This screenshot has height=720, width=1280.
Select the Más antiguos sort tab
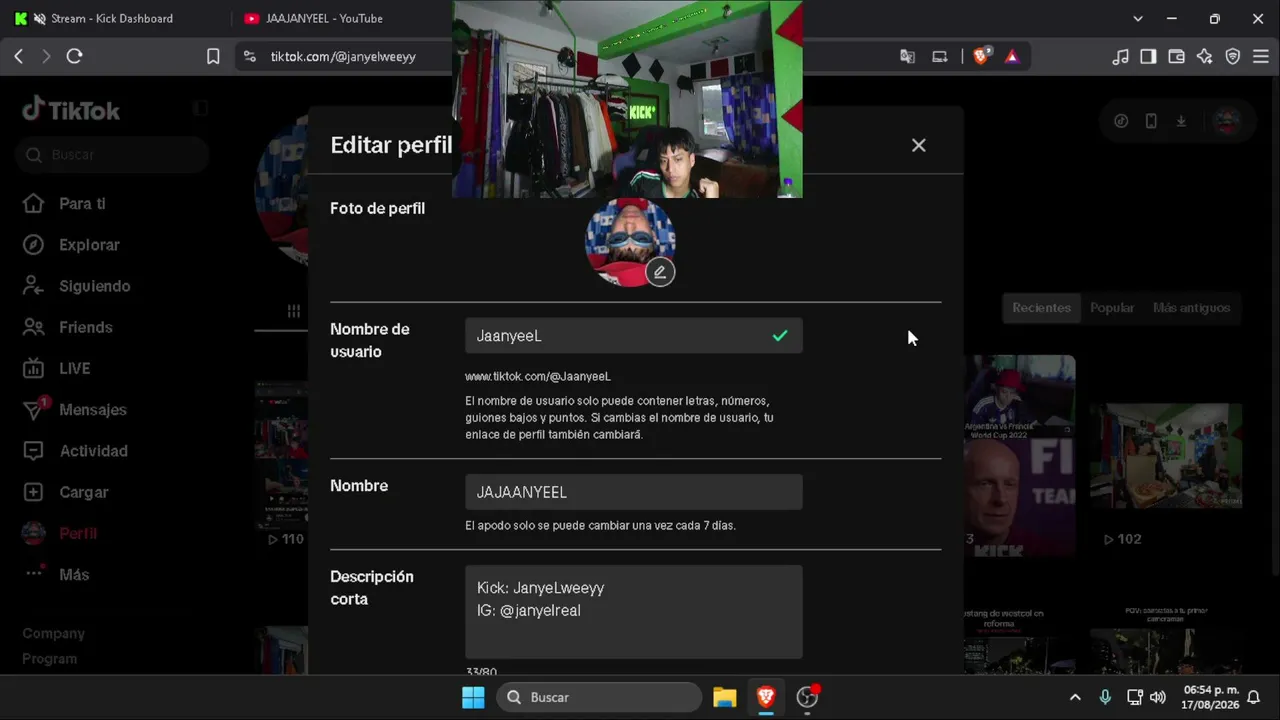[x=1191, y=308]
